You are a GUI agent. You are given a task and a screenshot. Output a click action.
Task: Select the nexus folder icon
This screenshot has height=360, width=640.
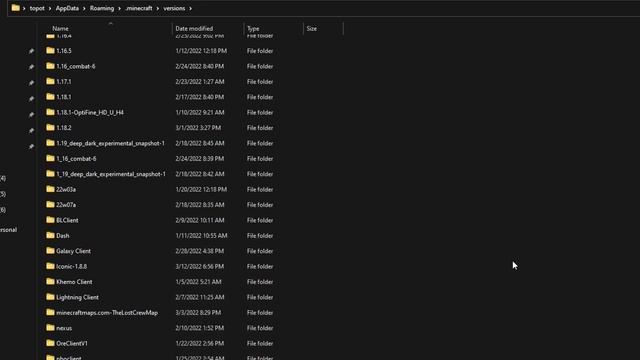[50, 328]
